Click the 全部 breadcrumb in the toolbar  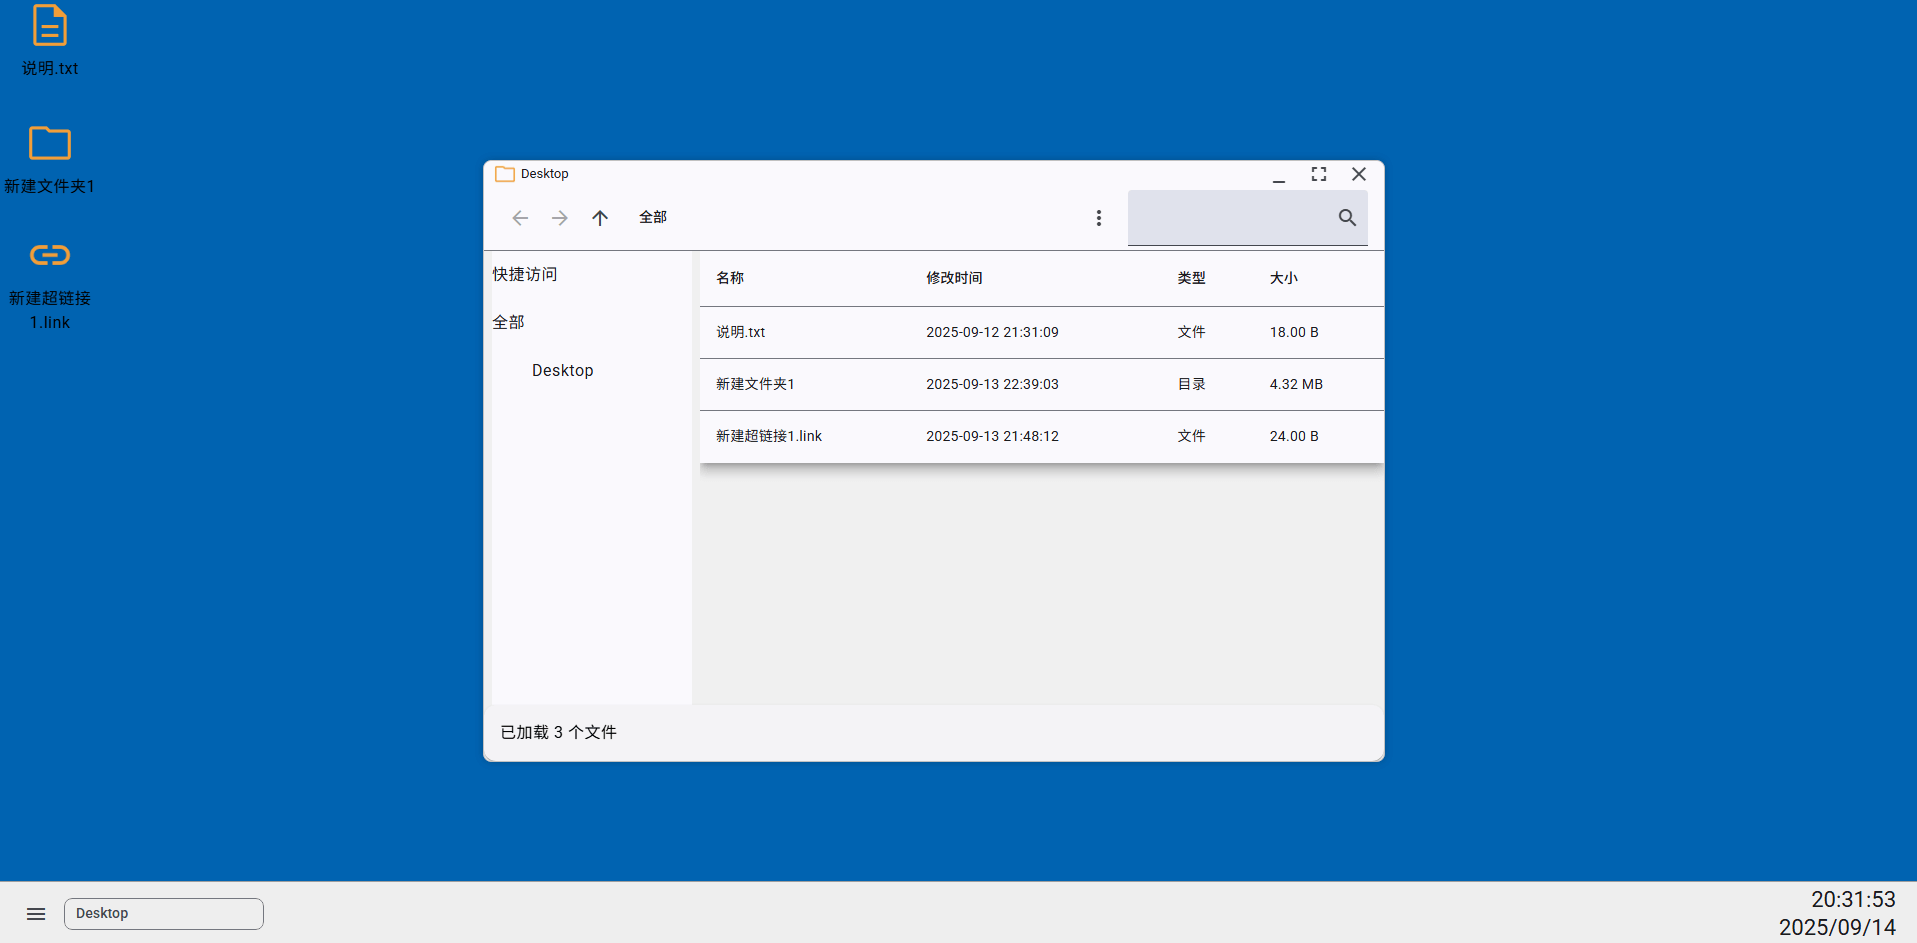pos(653,217)
